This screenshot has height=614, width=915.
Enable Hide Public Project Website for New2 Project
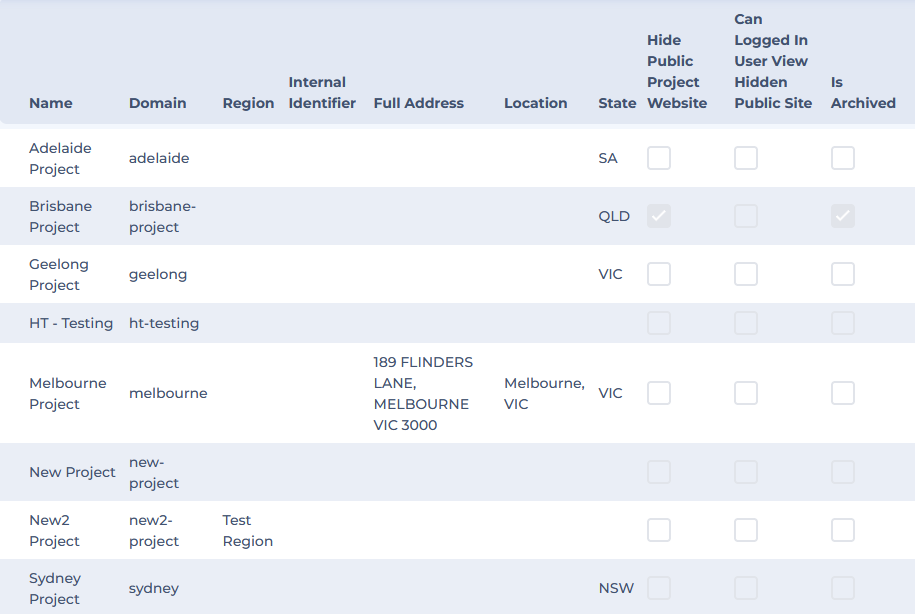tap(658, 530)
